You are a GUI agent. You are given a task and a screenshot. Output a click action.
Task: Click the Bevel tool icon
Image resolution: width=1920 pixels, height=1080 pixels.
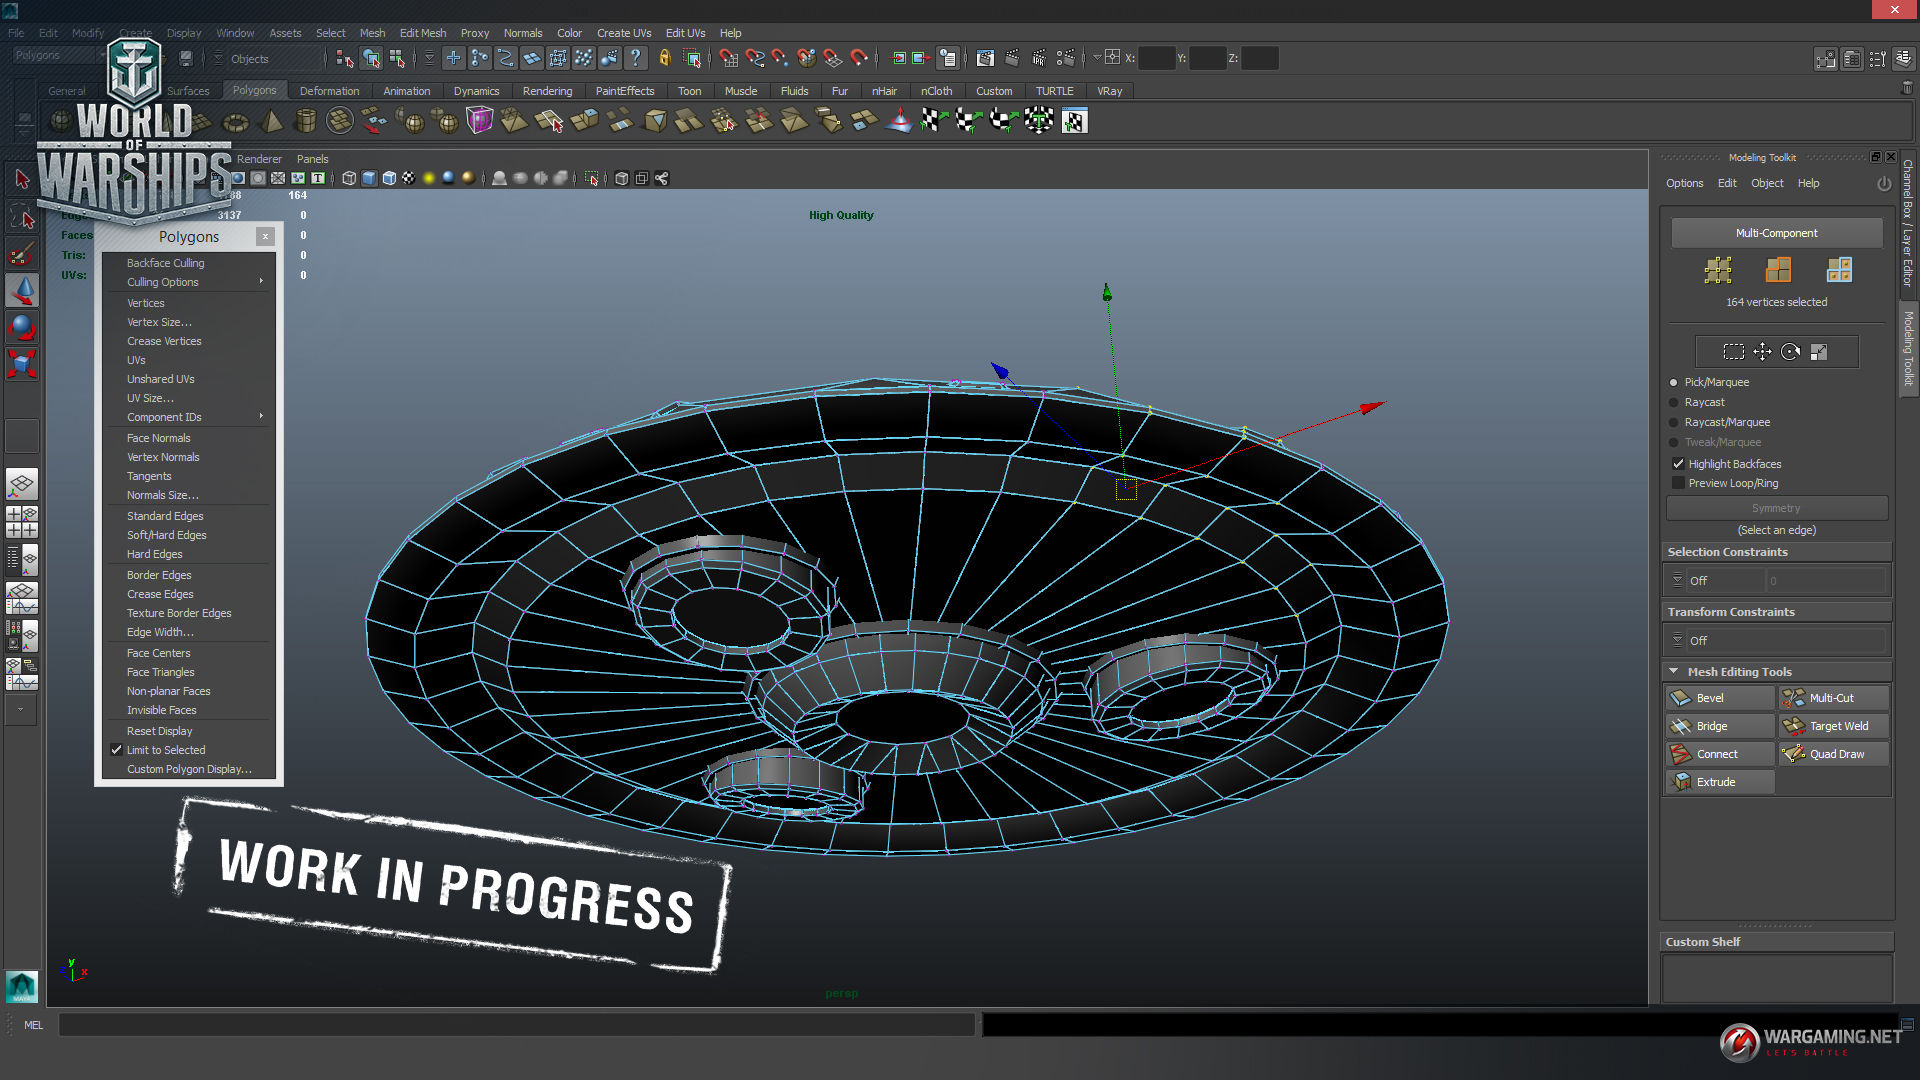[1681, 698]
